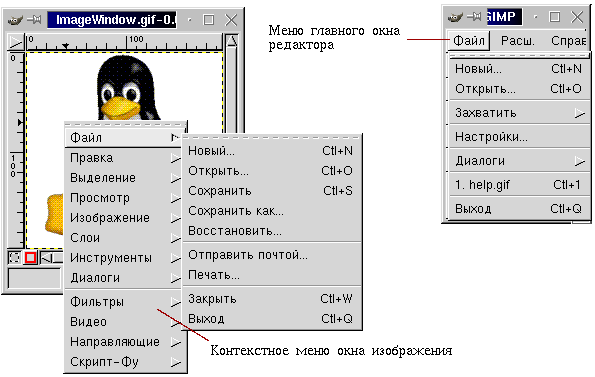This screenshot has width=595, height=377.
Task: Click the navigation arrow at bottom-left of canvas
Action: pos(47,258)
